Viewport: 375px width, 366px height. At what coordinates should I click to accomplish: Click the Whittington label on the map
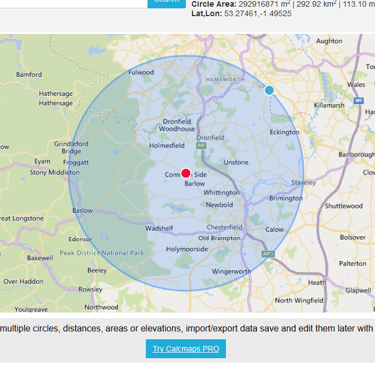221,193
